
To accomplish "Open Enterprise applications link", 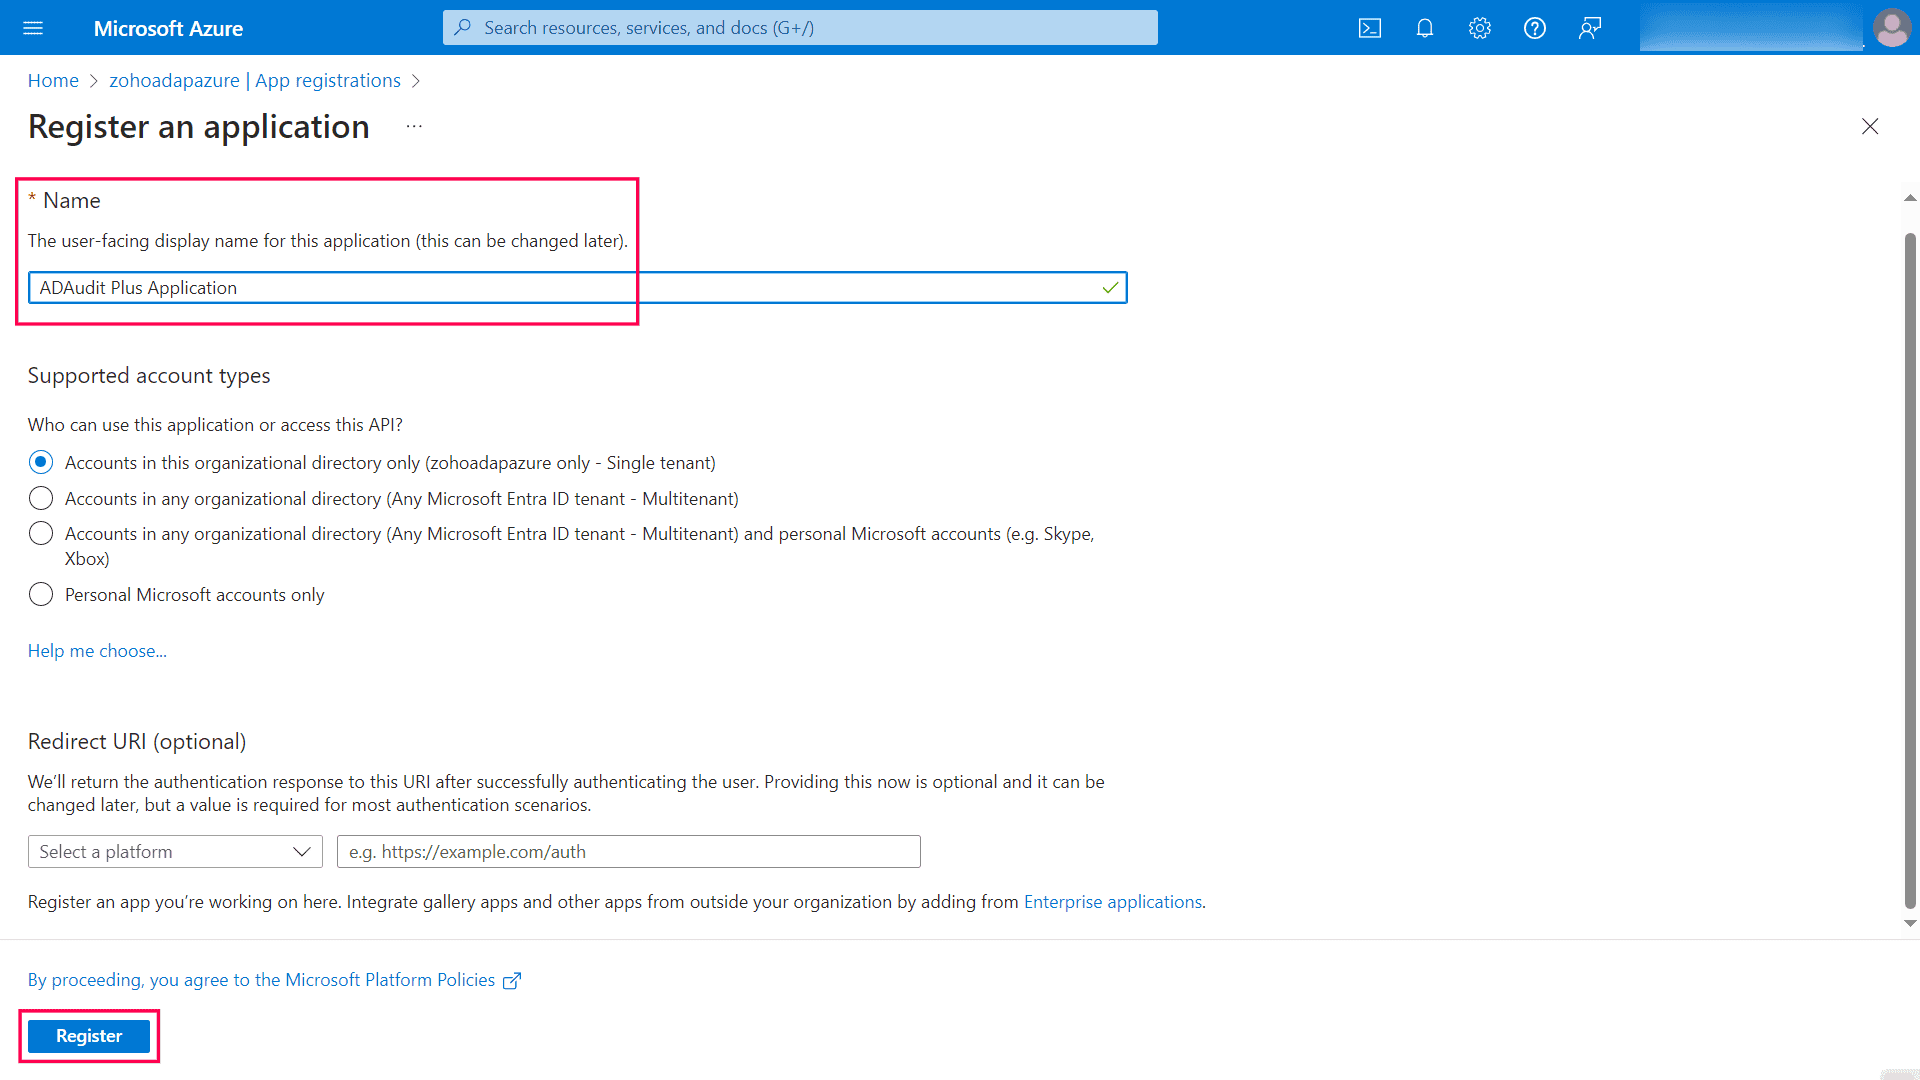I will 1113,901.
